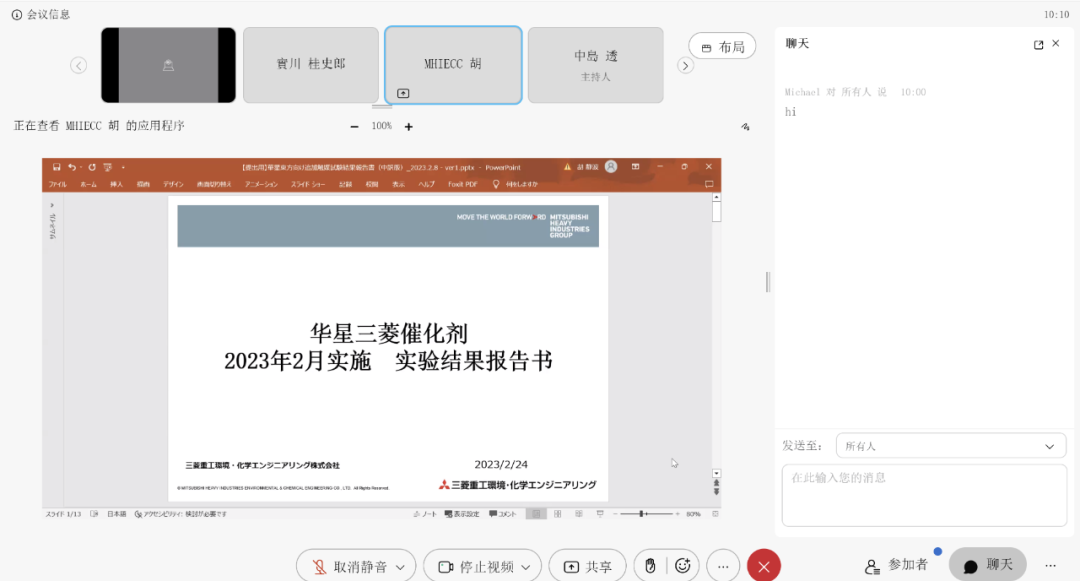1080x581 pixels.
Task: Leave the meeting with red X button
Action: (x=764, y=566)
